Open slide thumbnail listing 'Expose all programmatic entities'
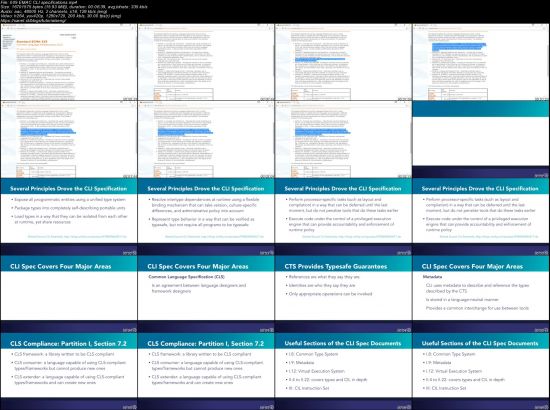 point(69,217)
